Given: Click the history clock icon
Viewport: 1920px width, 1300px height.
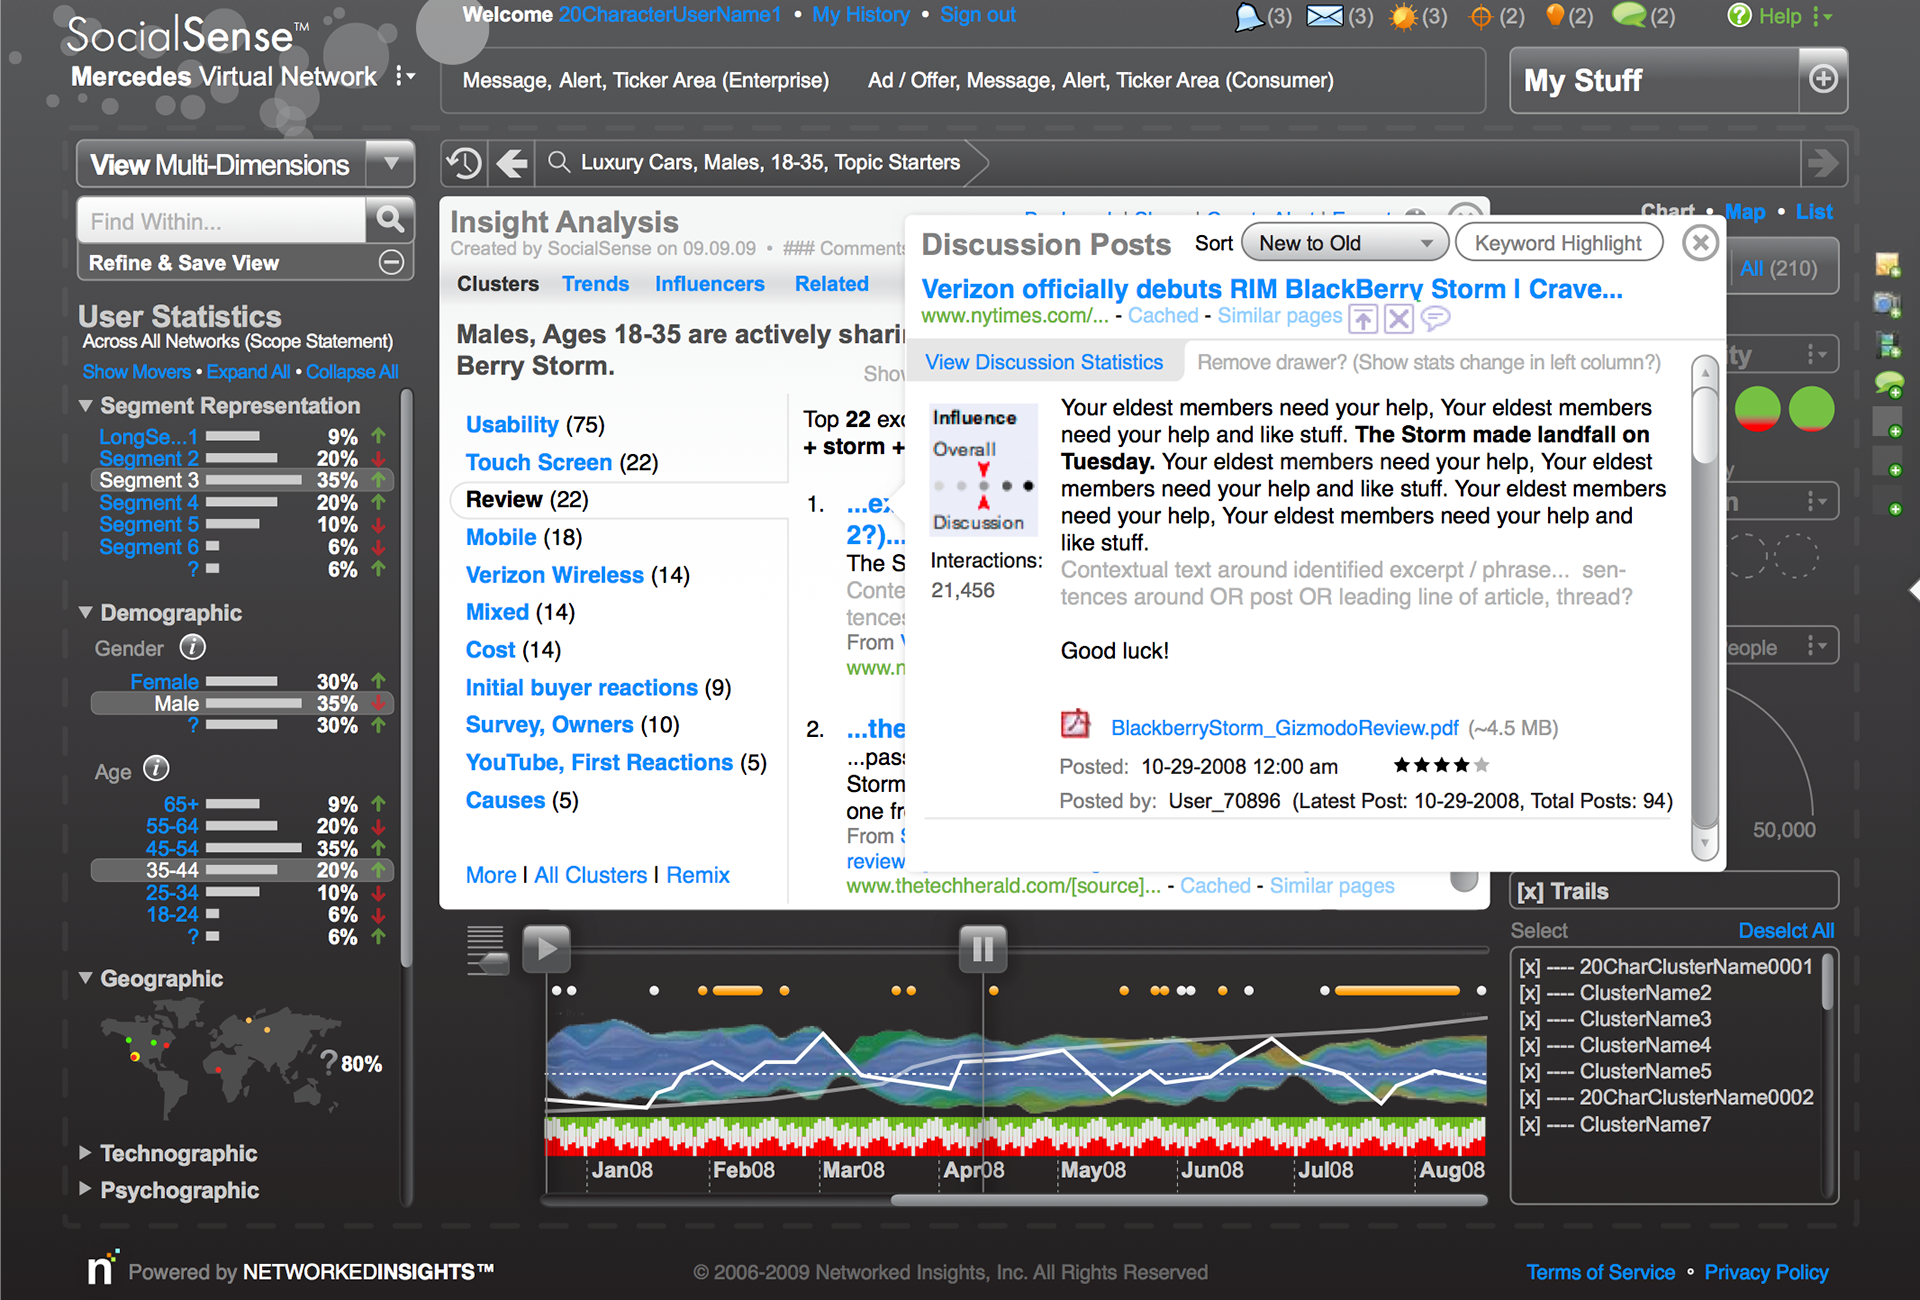Looking at the screenshot, I should pos(464,163).
